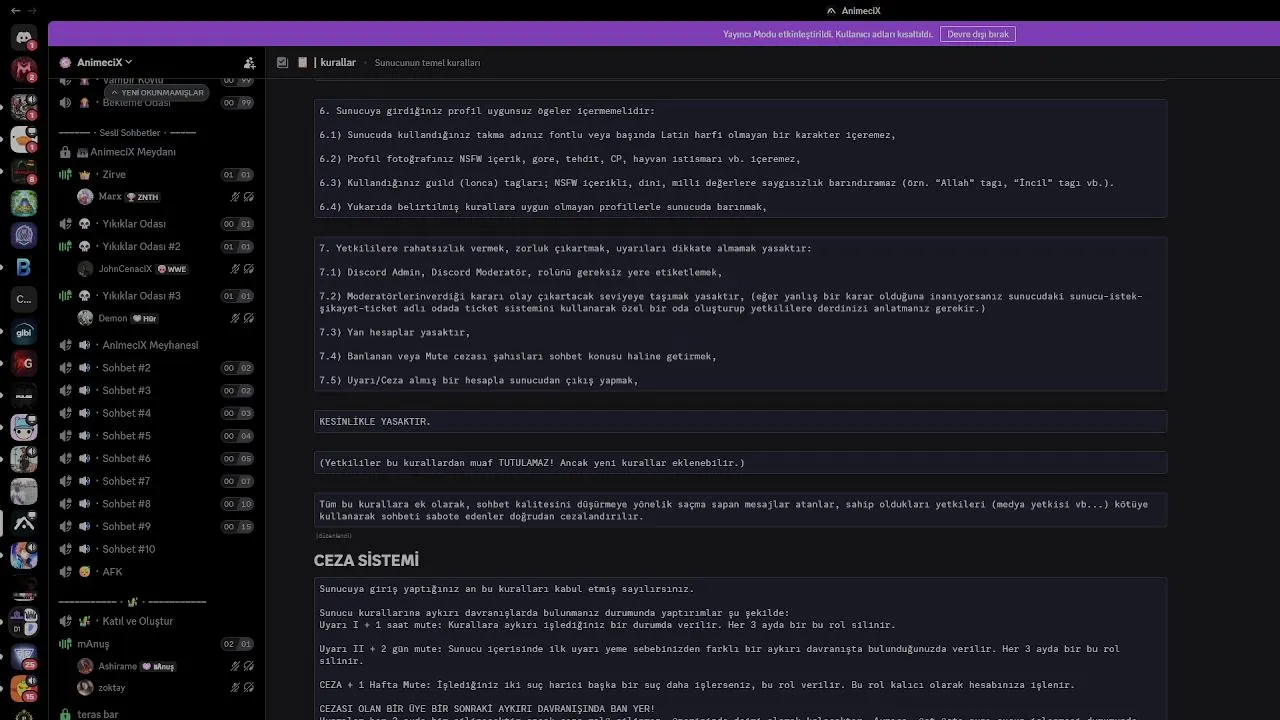
Task: Click the "Devre dışı bırak" button
Action: pyautogui.click(x=978, y=34)
